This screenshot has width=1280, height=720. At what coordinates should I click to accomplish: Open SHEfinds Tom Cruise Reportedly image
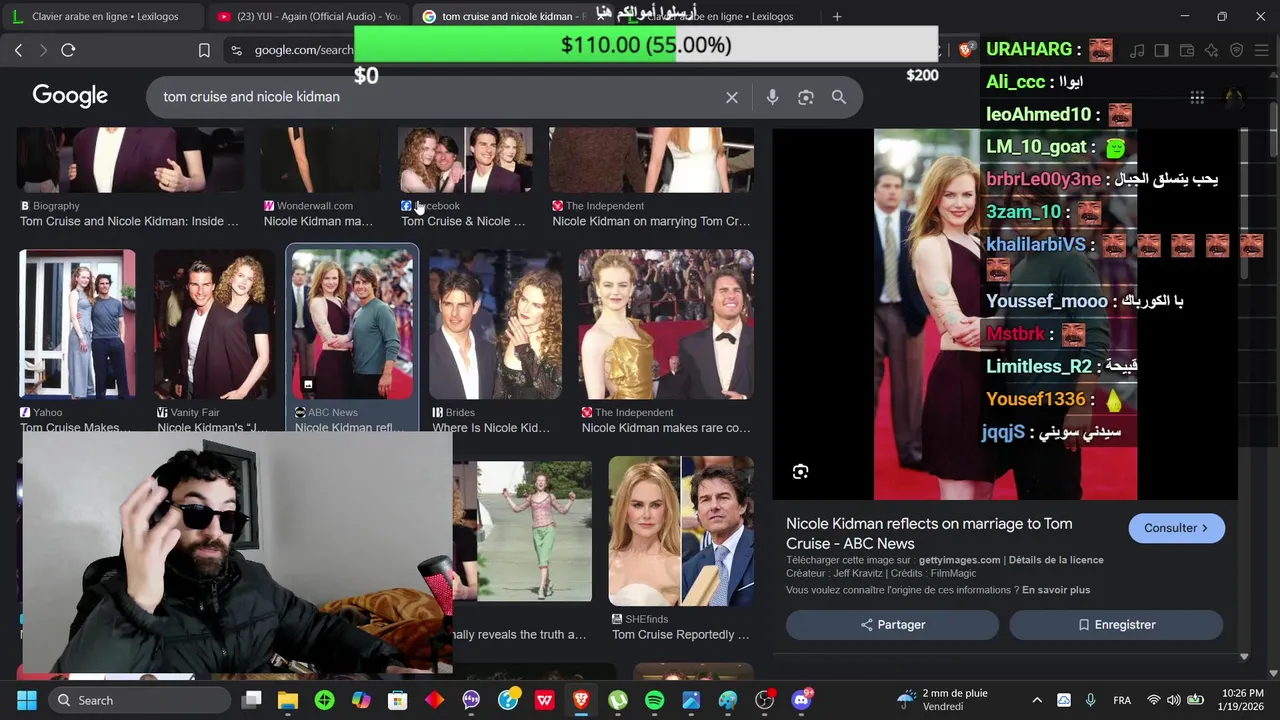coord(681,530)
